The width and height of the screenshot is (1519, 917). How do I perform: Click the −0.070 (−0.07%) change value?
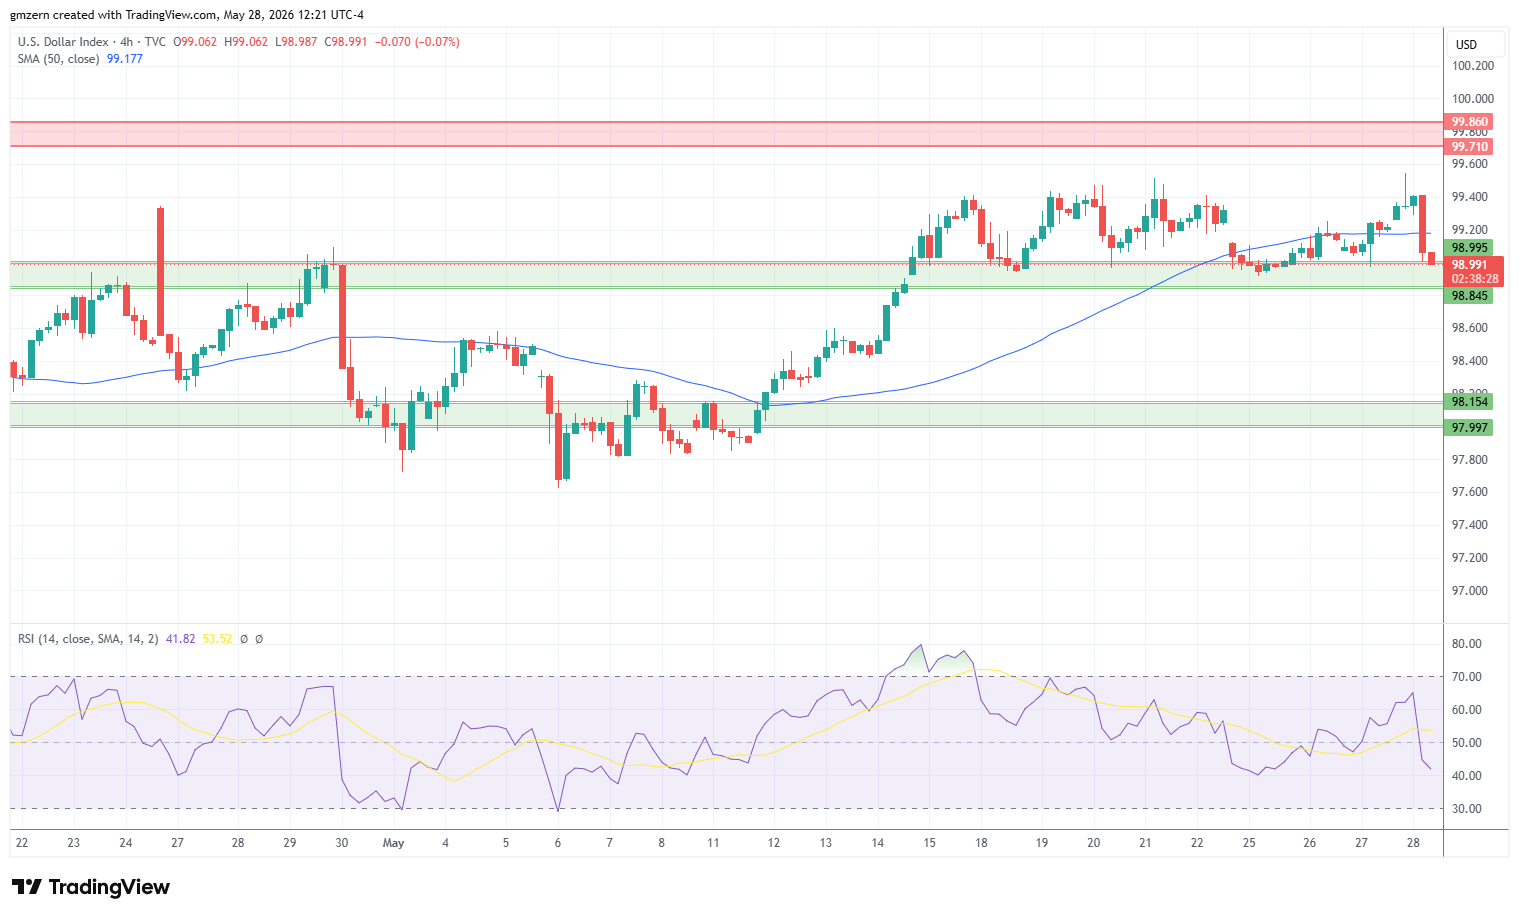coord(417,42)
